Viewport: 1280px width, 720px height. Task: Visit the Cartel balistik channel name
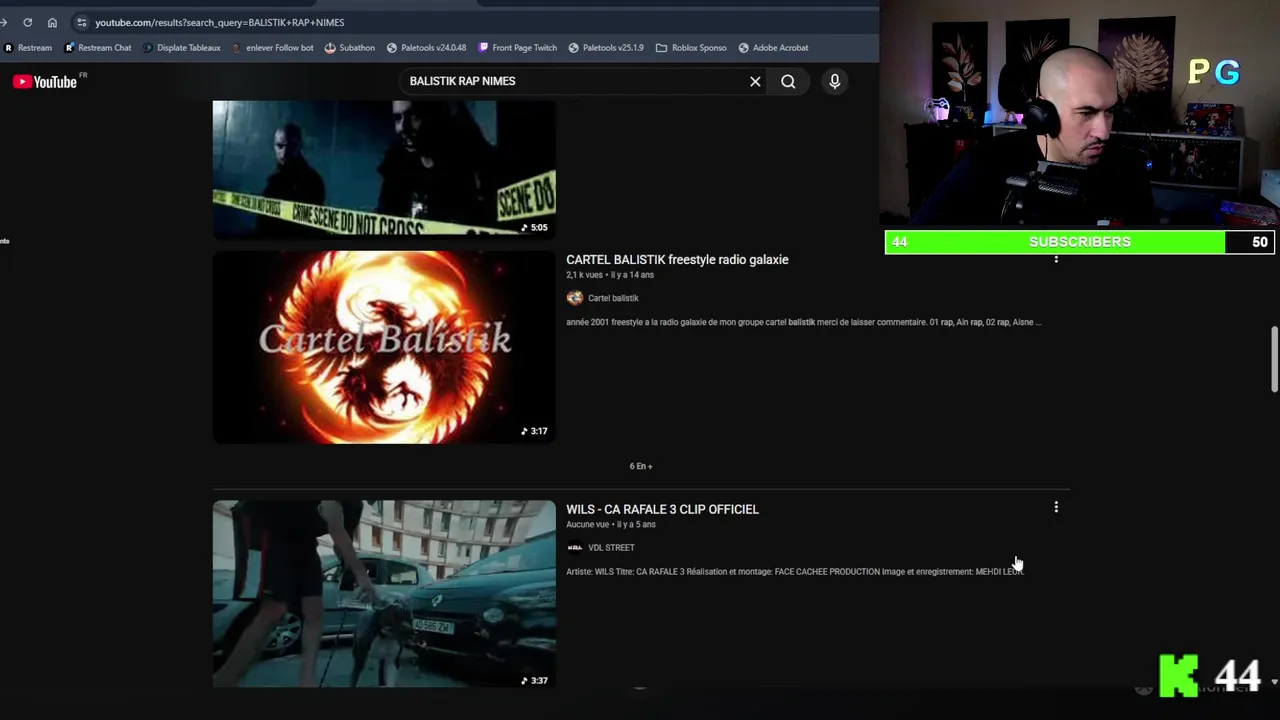613,298
